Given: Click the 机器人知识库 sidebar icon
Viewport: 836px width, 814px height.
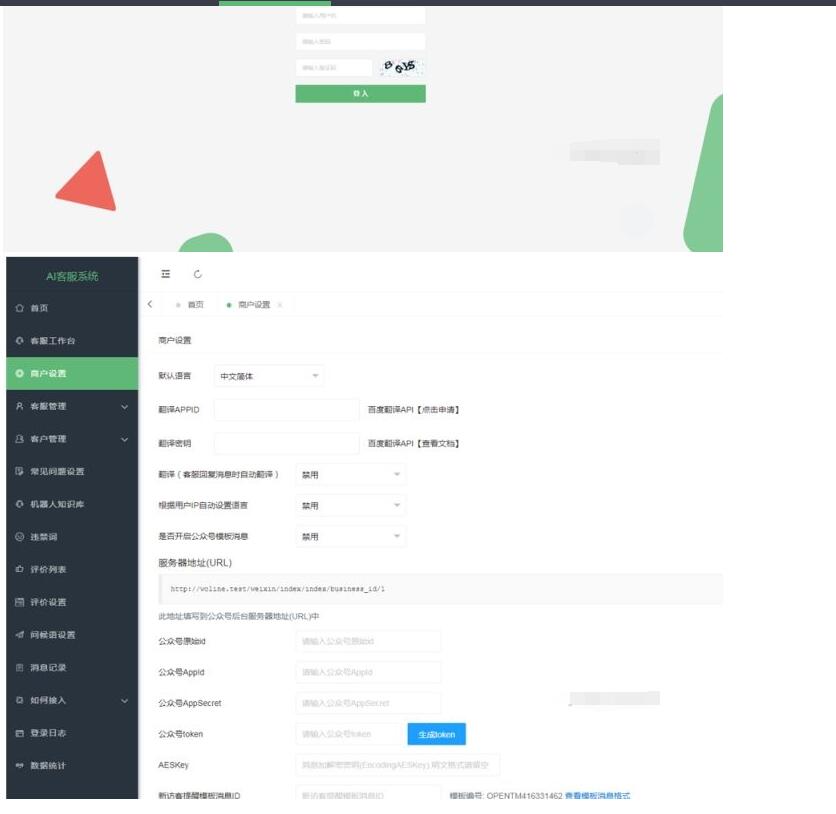Looking at the screenshot, I should click(19, 504).
